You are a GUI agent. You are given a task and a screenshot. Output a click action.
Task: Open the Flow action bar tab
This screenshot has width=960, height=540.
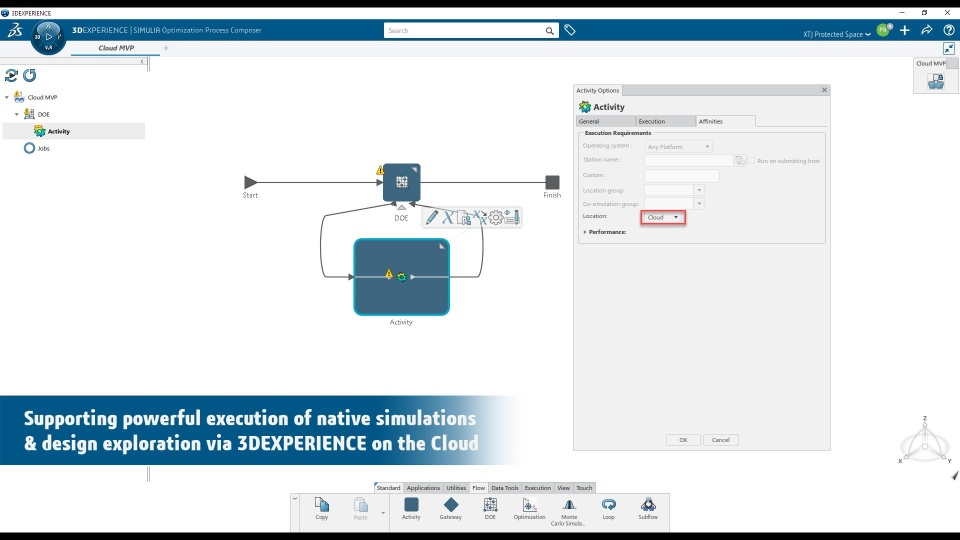click(479, 488)
